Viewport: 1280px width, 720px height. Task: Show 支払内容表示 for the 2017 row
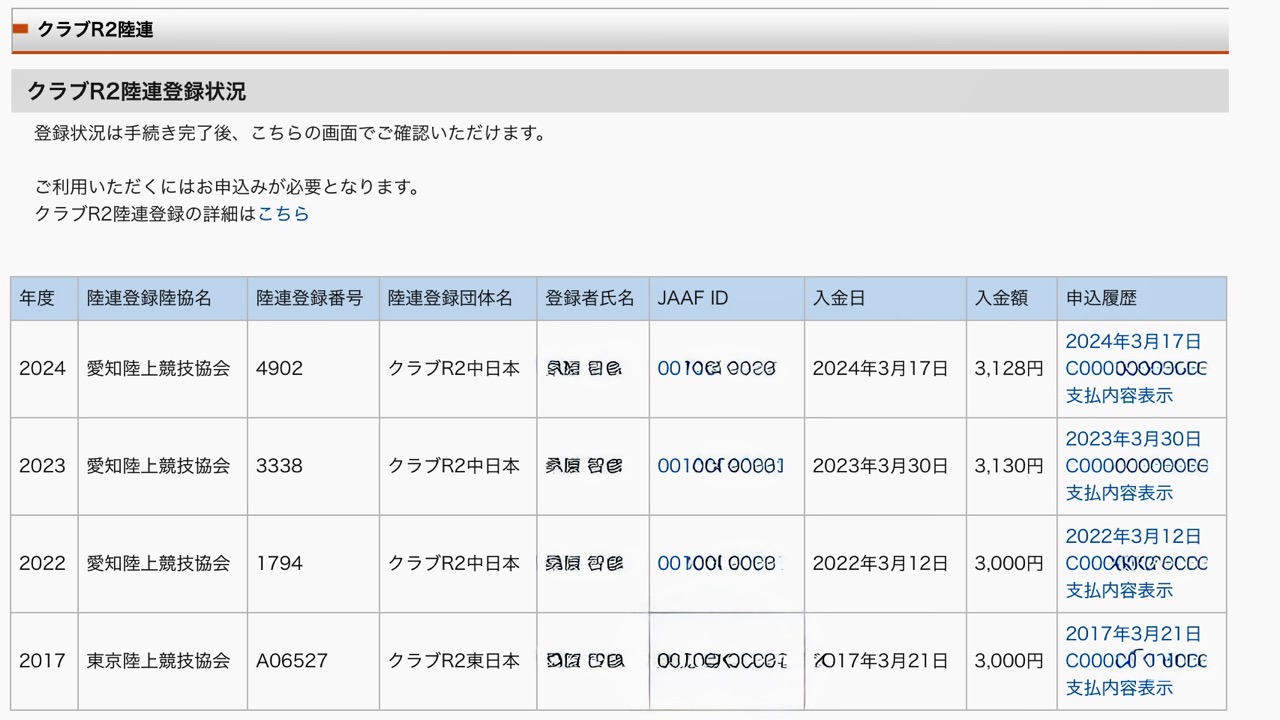[1118, 688]
